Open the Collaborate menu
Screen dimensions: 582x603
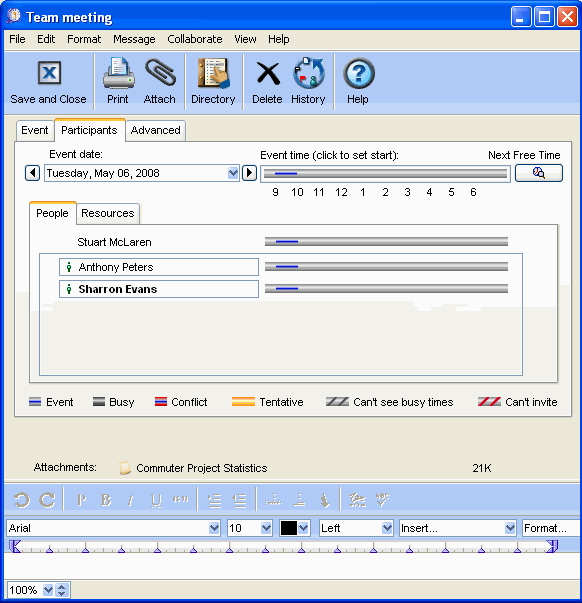[x=195, y=39]
